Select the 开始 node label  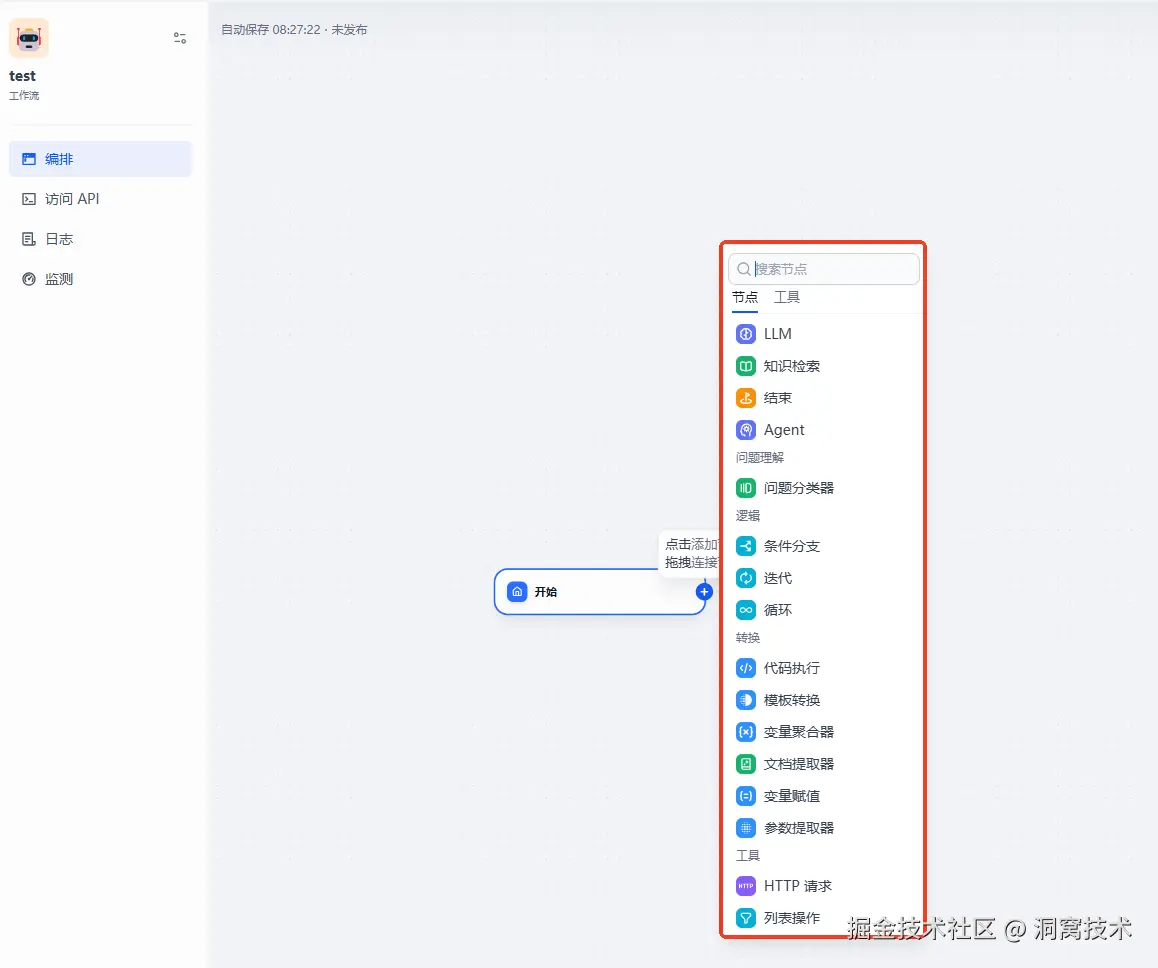click(546, 591)
